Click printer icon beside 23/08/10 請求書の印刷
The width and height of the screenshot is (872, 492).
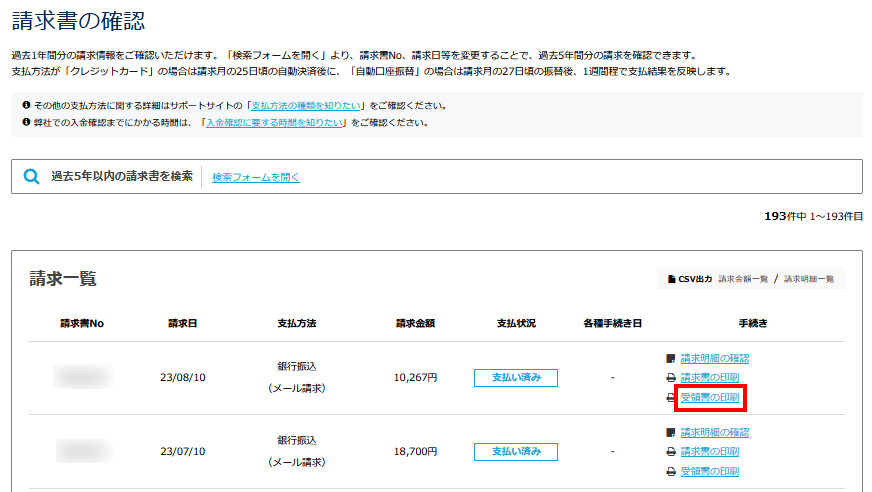(671, 378)
